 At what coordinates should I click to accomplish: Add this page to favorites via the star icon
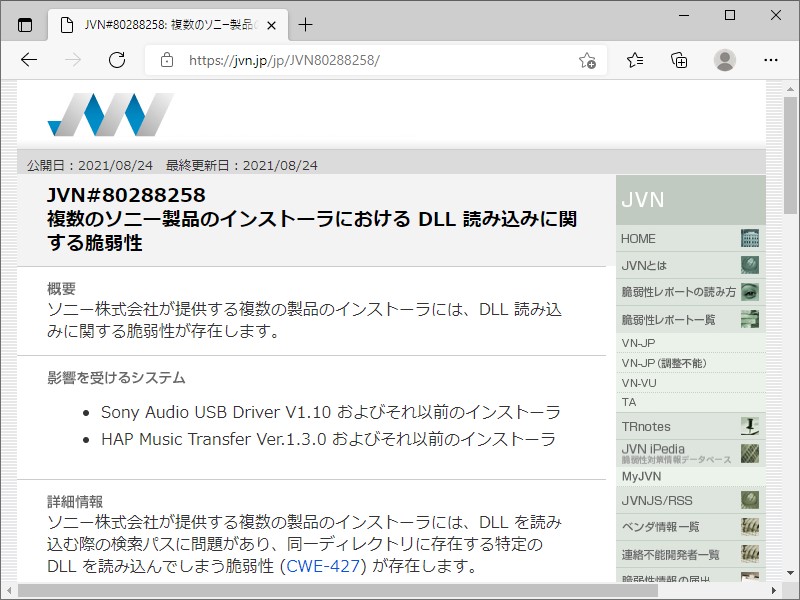(589, 60)
